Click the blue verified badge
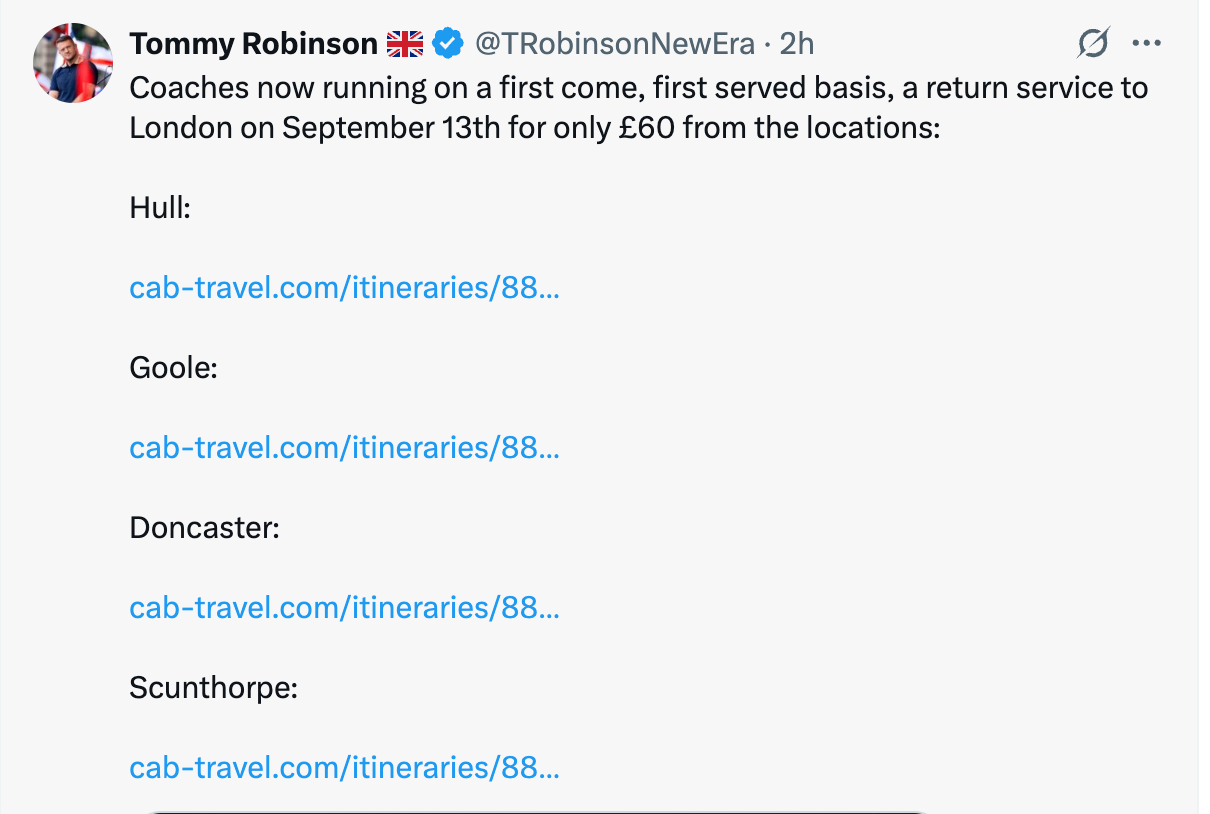The image size is (1210, 814). (x=447, y=44)
